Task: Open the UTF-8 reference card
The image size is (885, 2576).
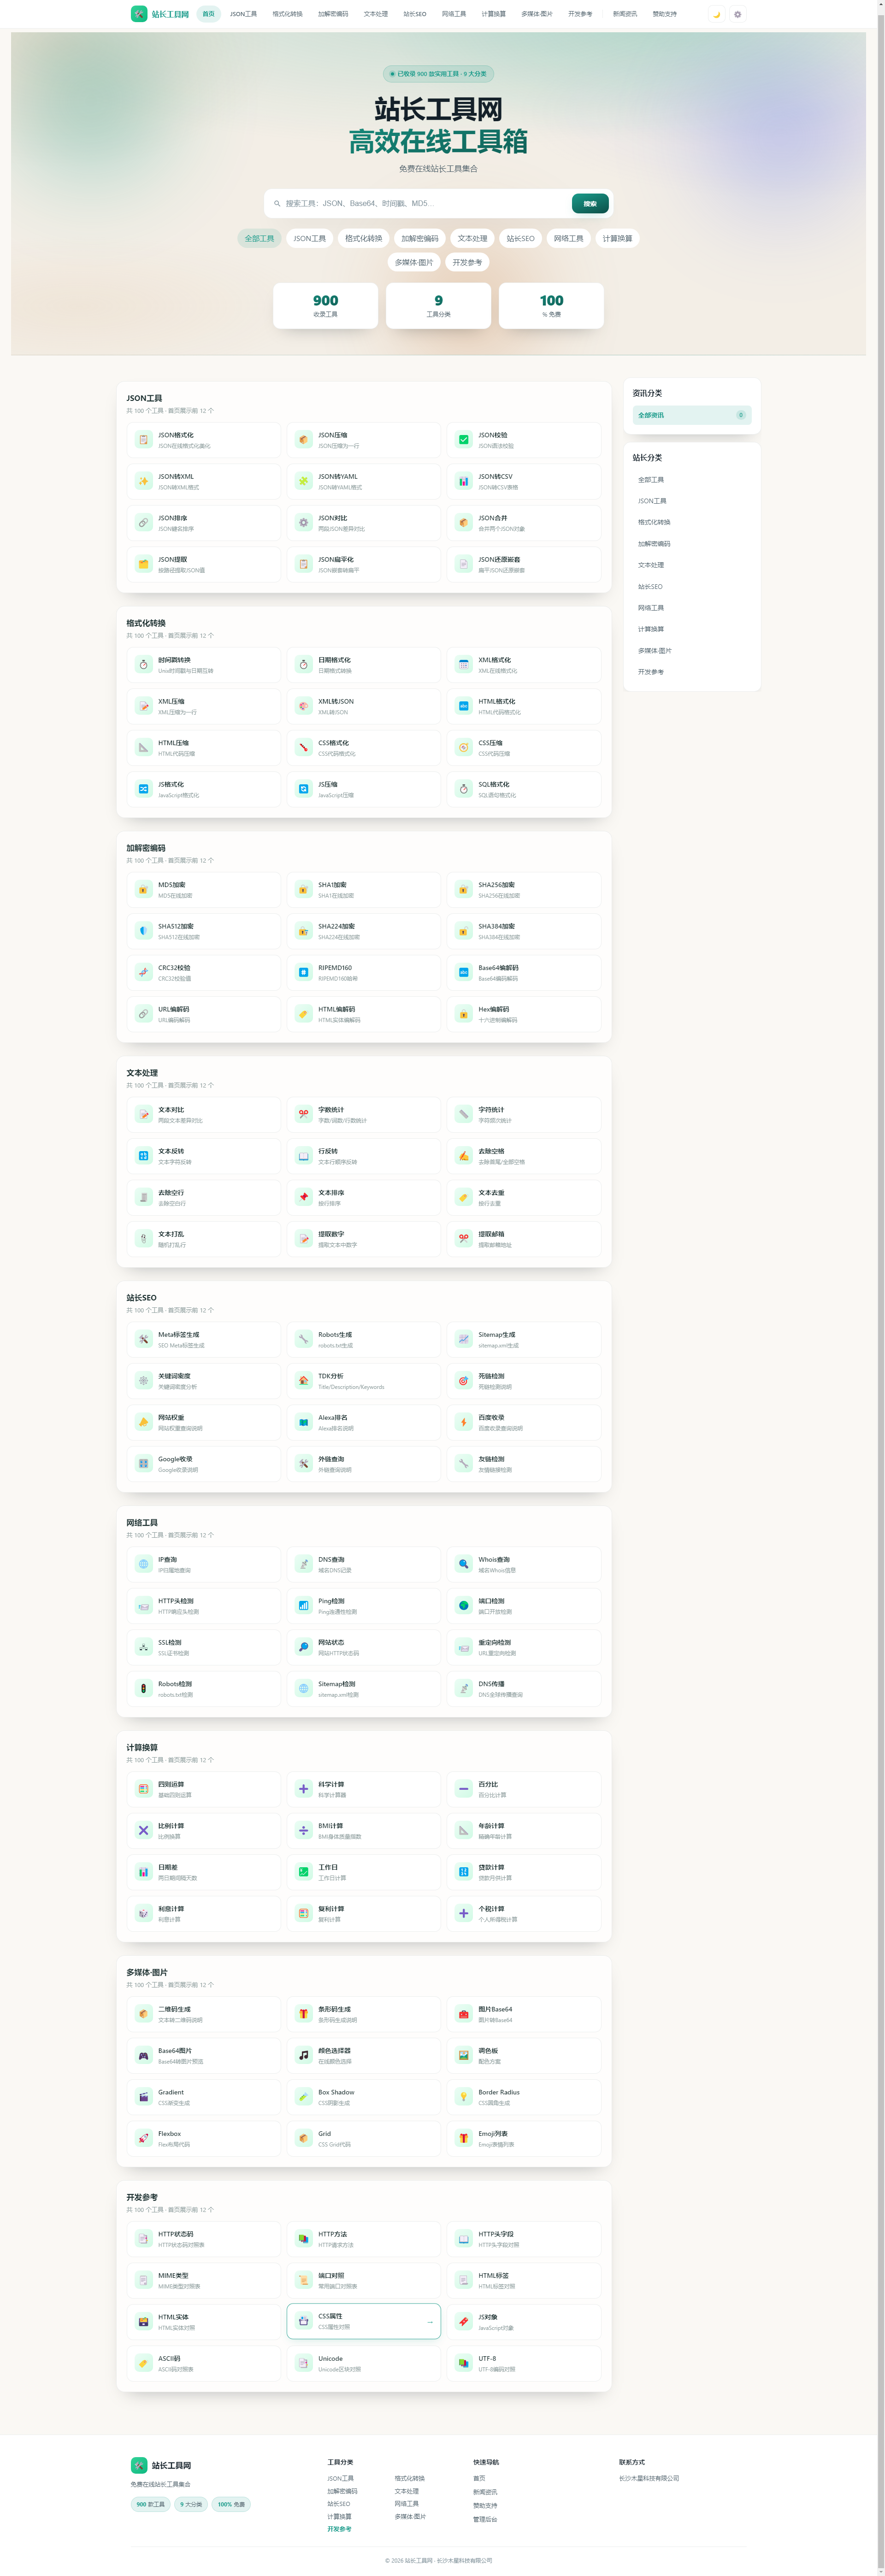Action: pos(524,2363)
